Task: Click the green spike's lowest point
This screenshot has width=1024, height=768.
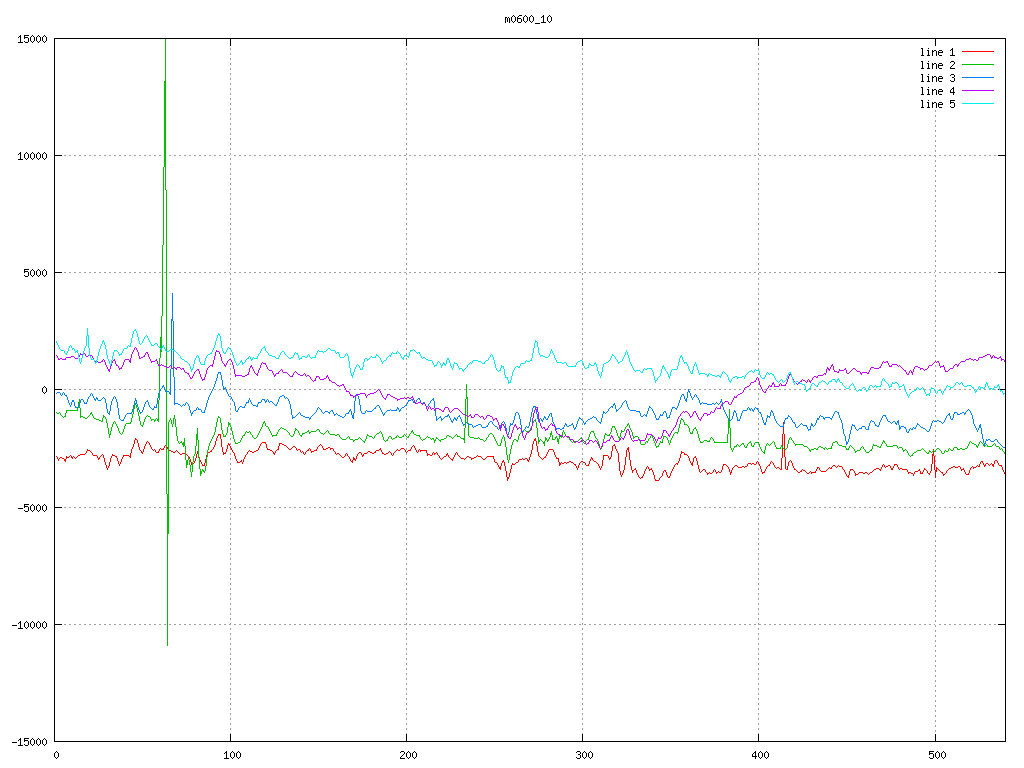Action: point(167,645)
